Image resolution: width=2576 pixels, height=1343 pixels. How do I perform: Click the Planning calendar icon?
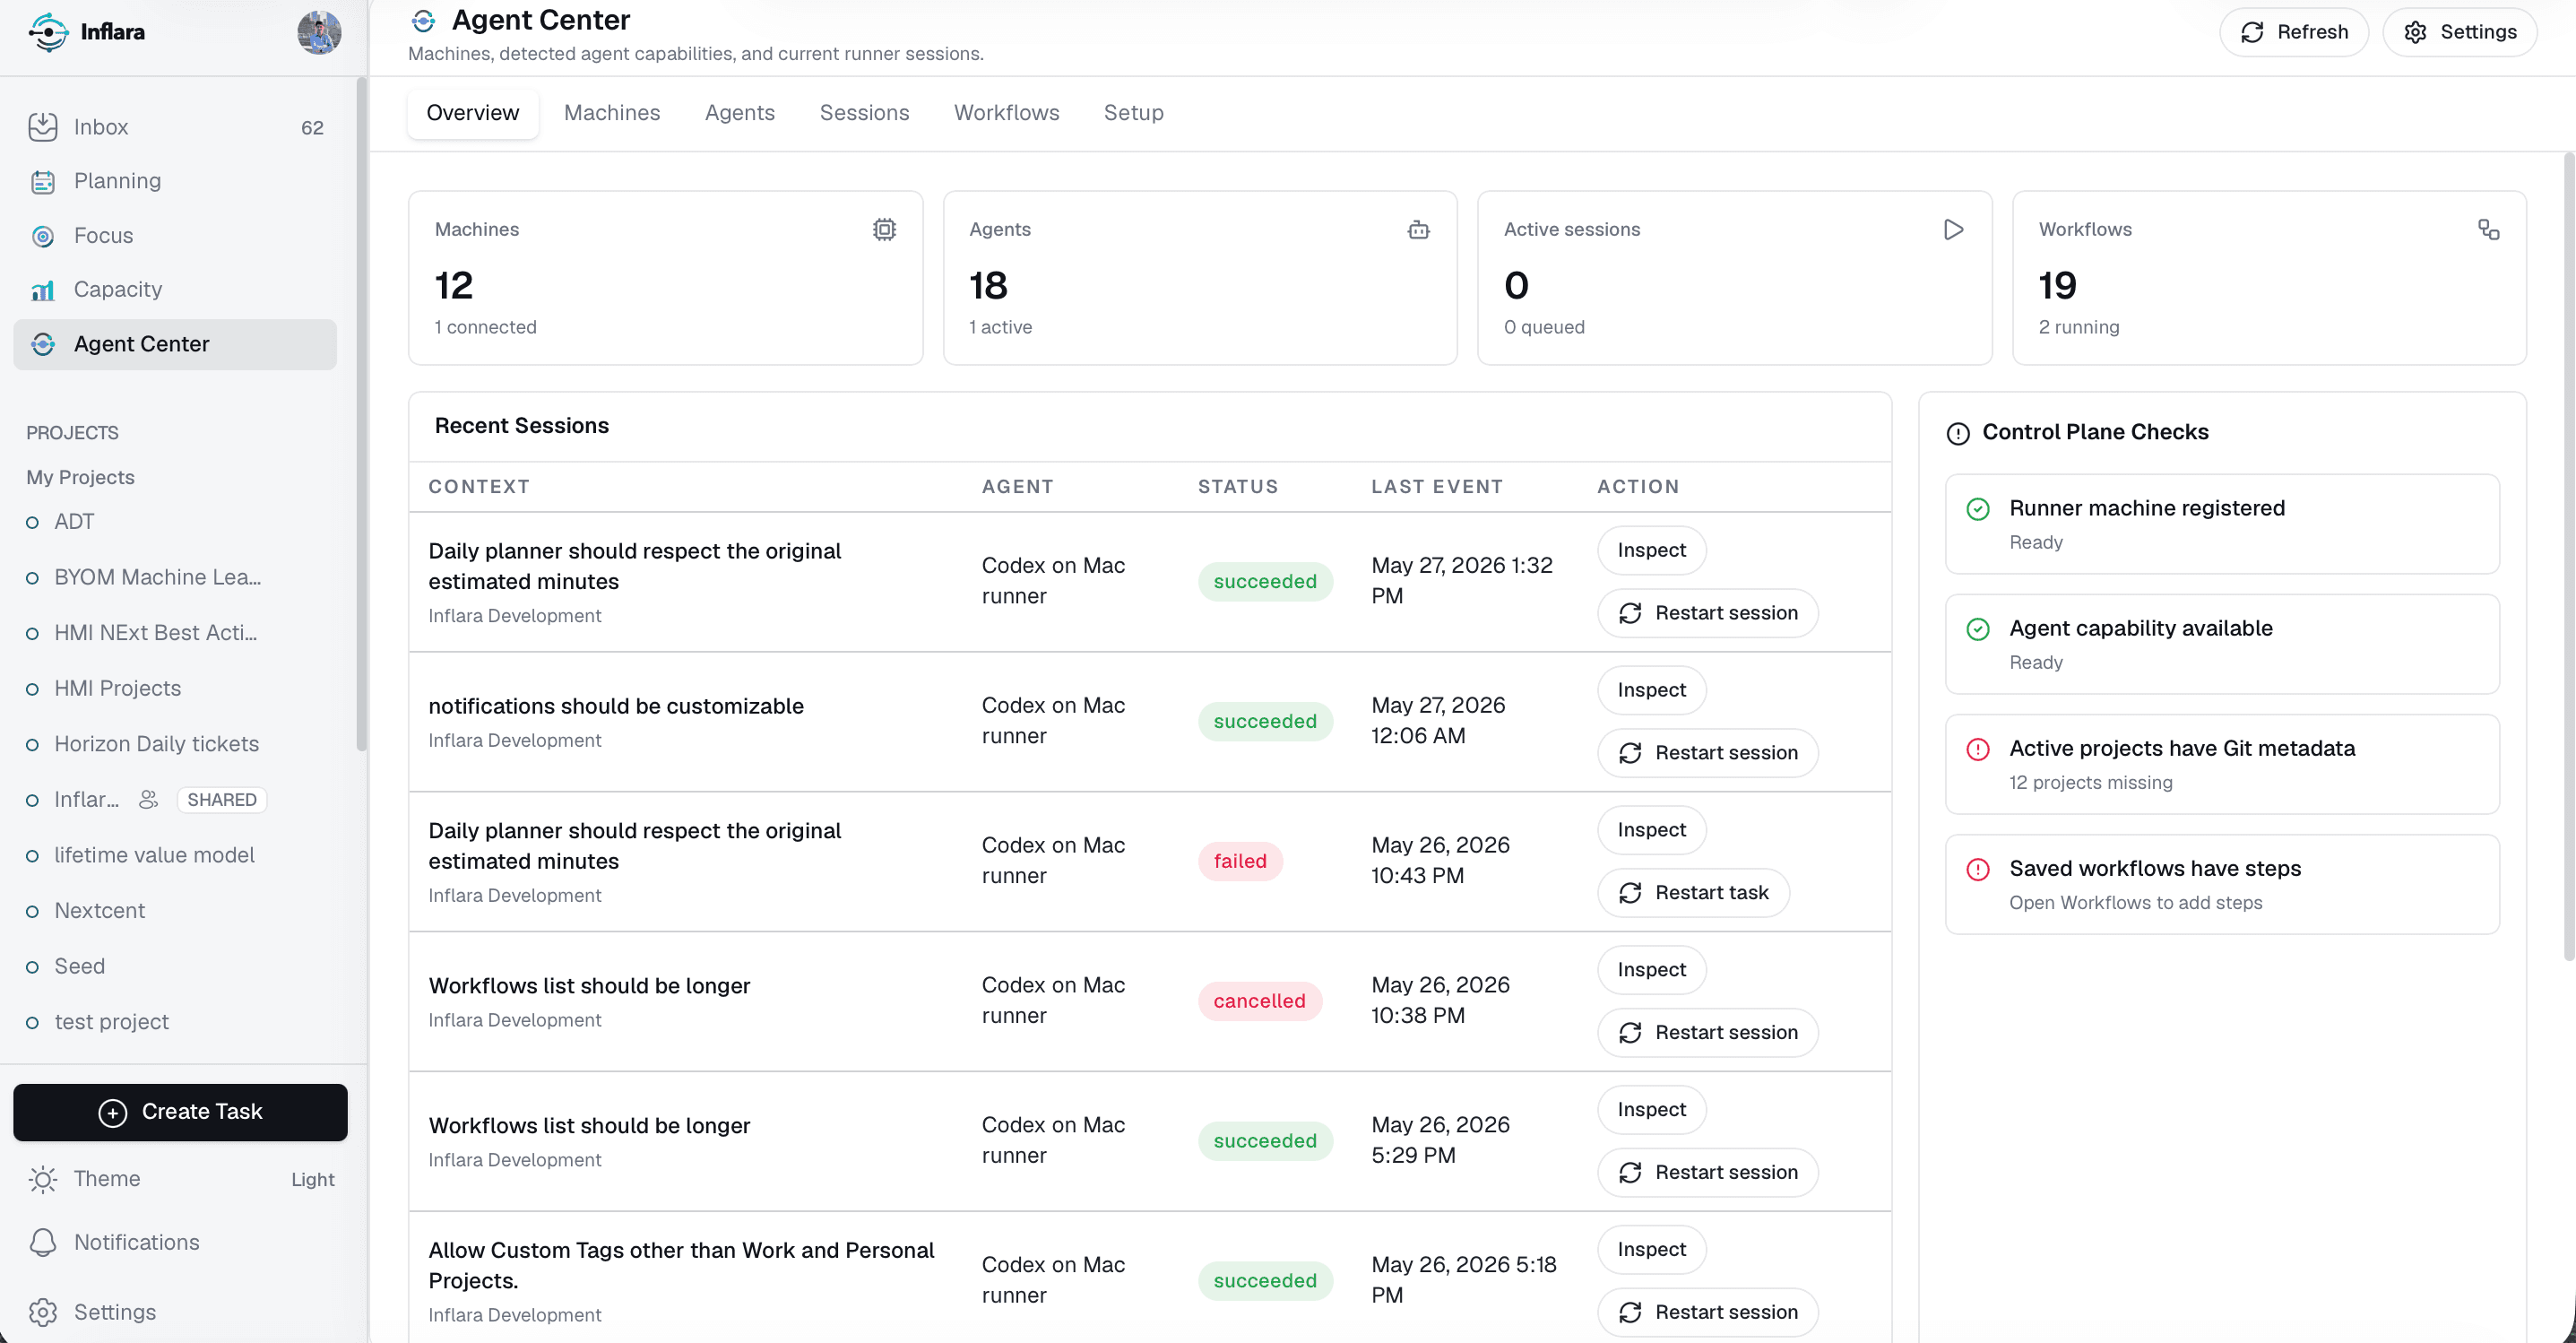coord(43,181)
